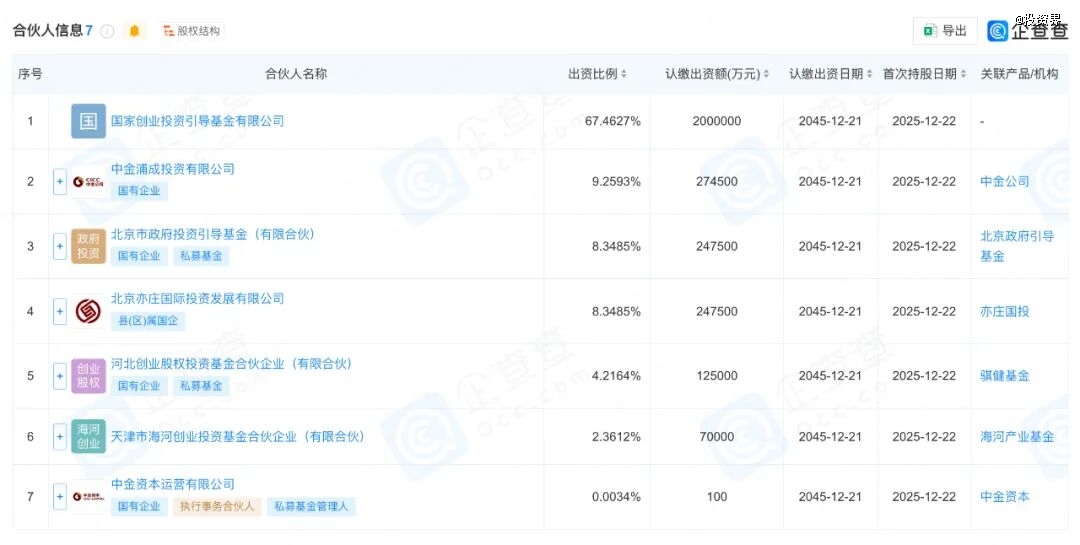This screenshot has width=1080, height=545.
Task: Click 私募基金 tag under 河北创业股权投资基金
Action: (201, 386)
